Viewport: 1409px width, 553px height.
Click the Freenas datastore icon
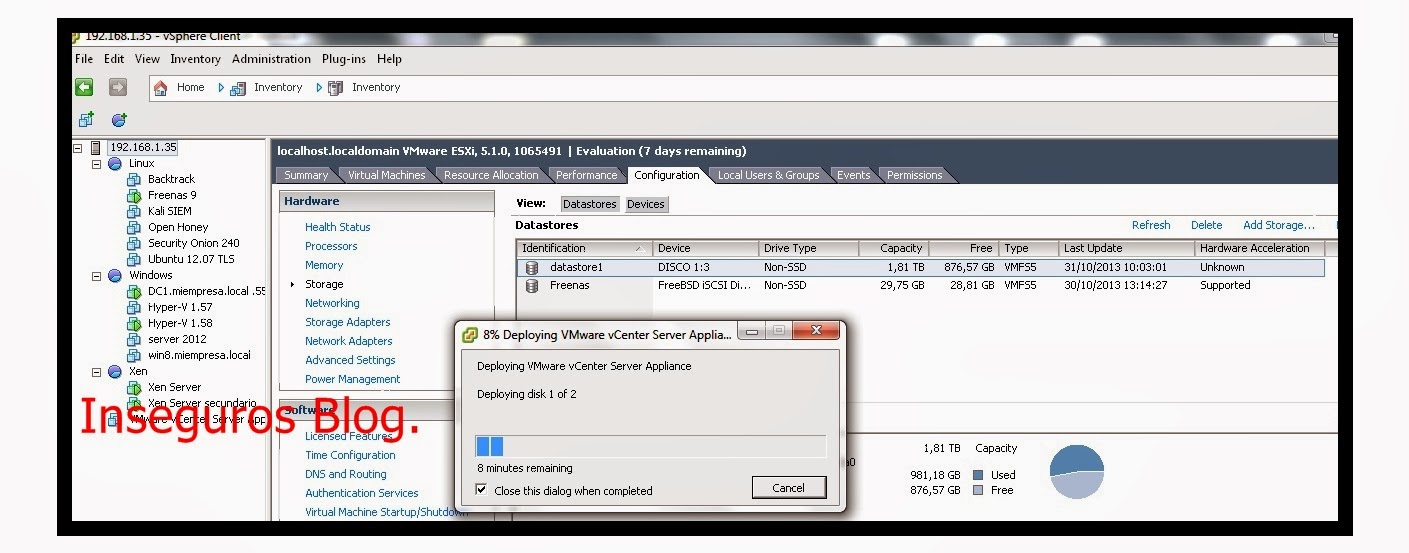[532, 286]
